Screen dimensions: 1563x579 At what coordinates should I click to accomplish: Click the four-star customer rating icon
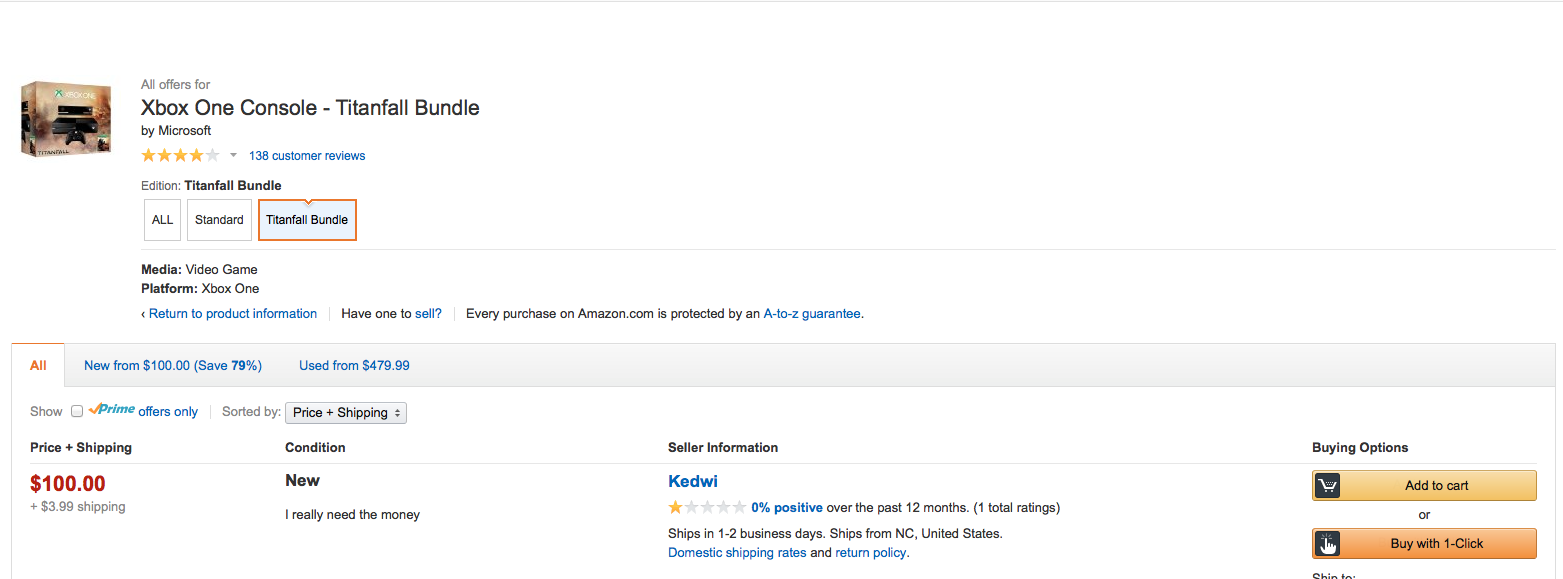(180, 155)
